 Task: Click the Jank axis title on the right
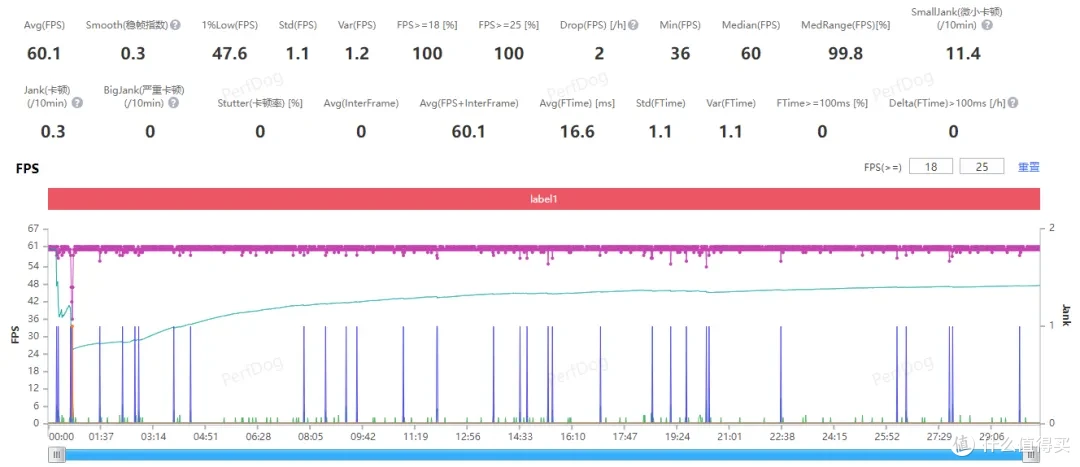1066,315
